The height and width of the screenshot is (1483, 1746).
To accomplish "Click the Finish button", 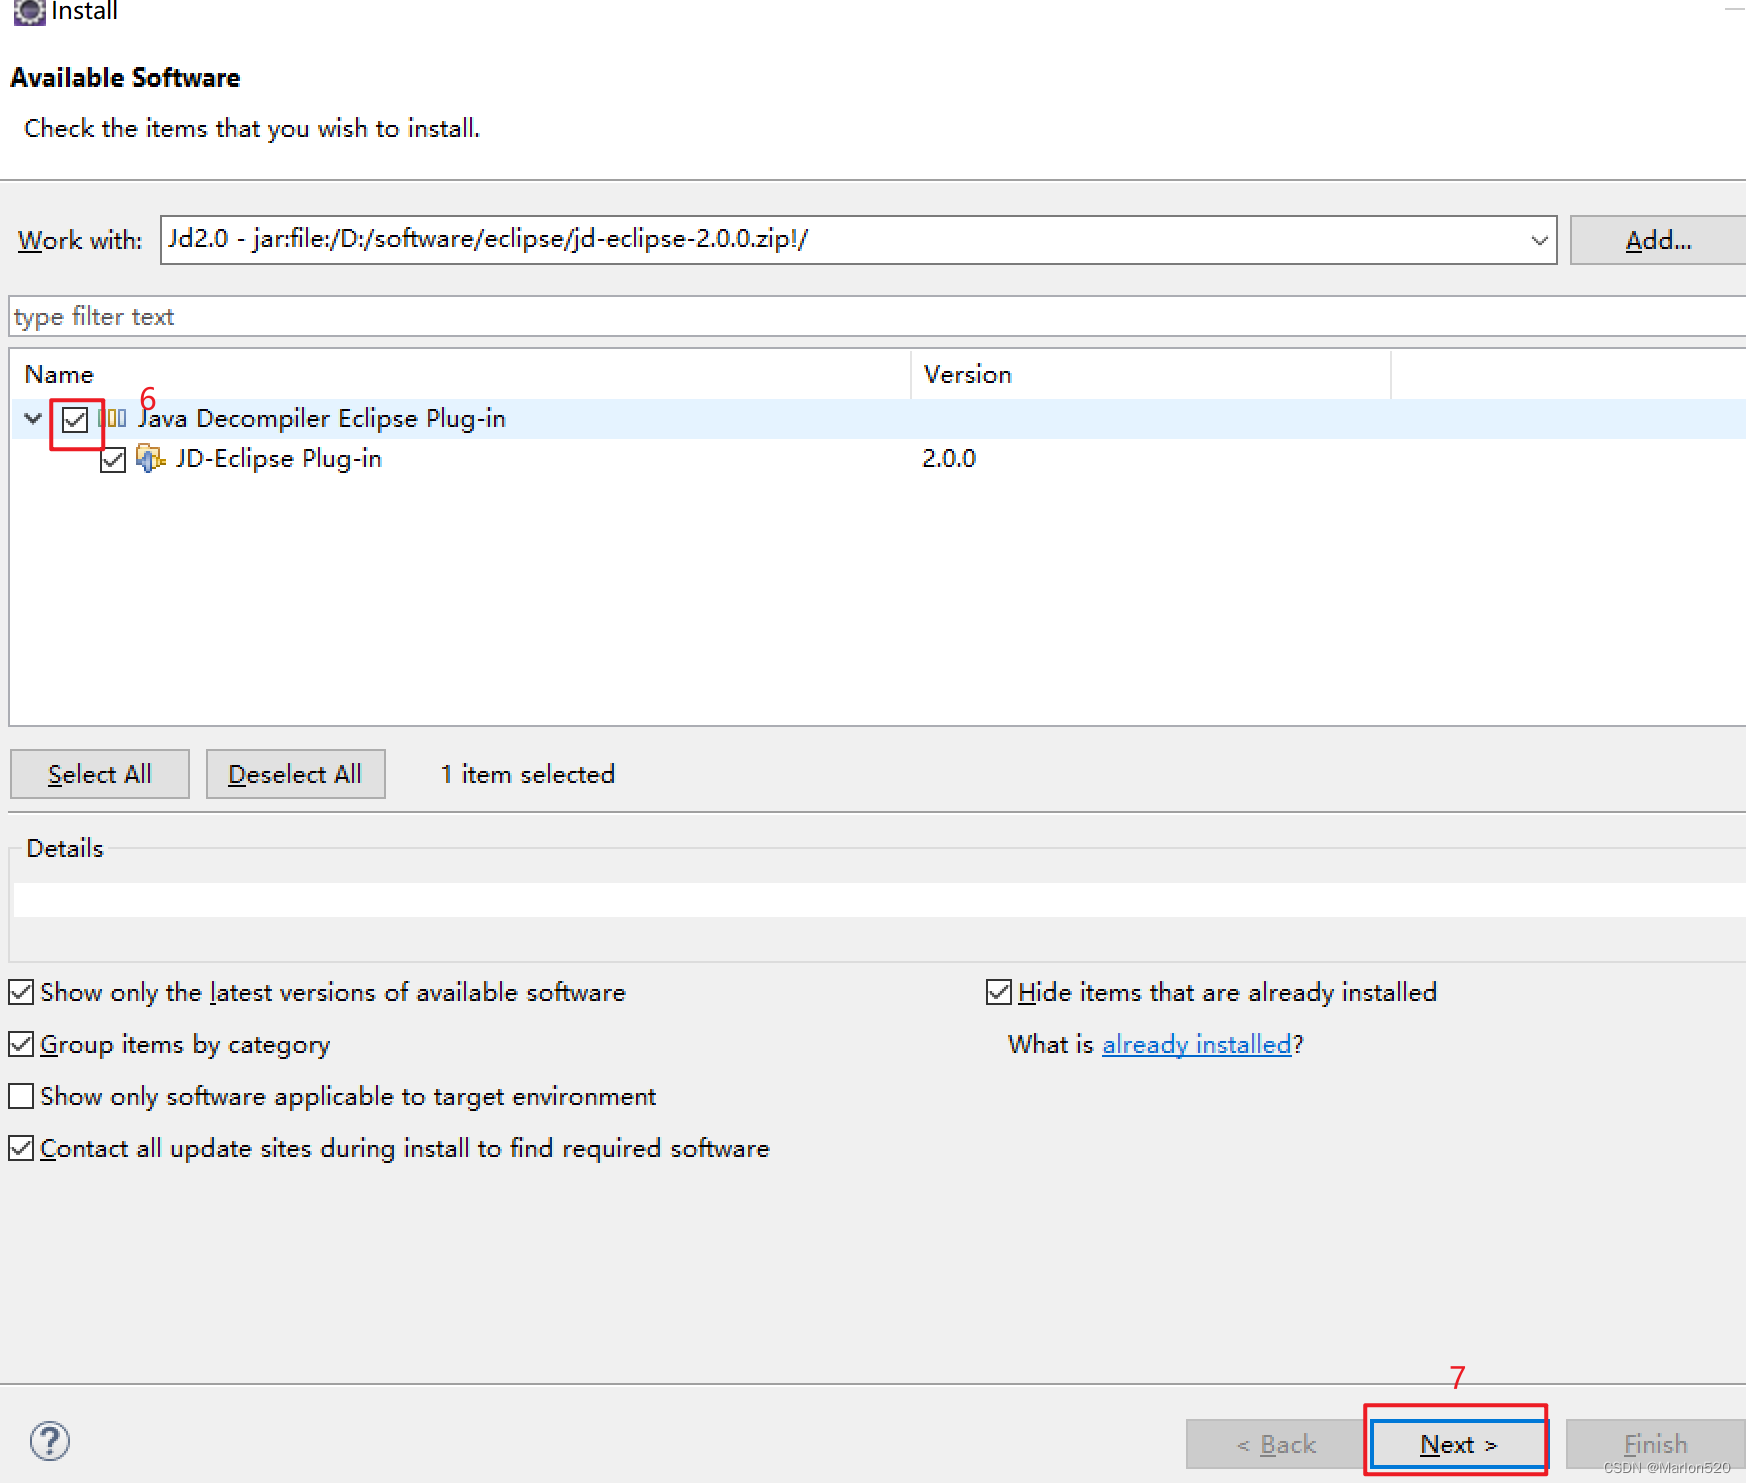I will pos(1656,1444).
